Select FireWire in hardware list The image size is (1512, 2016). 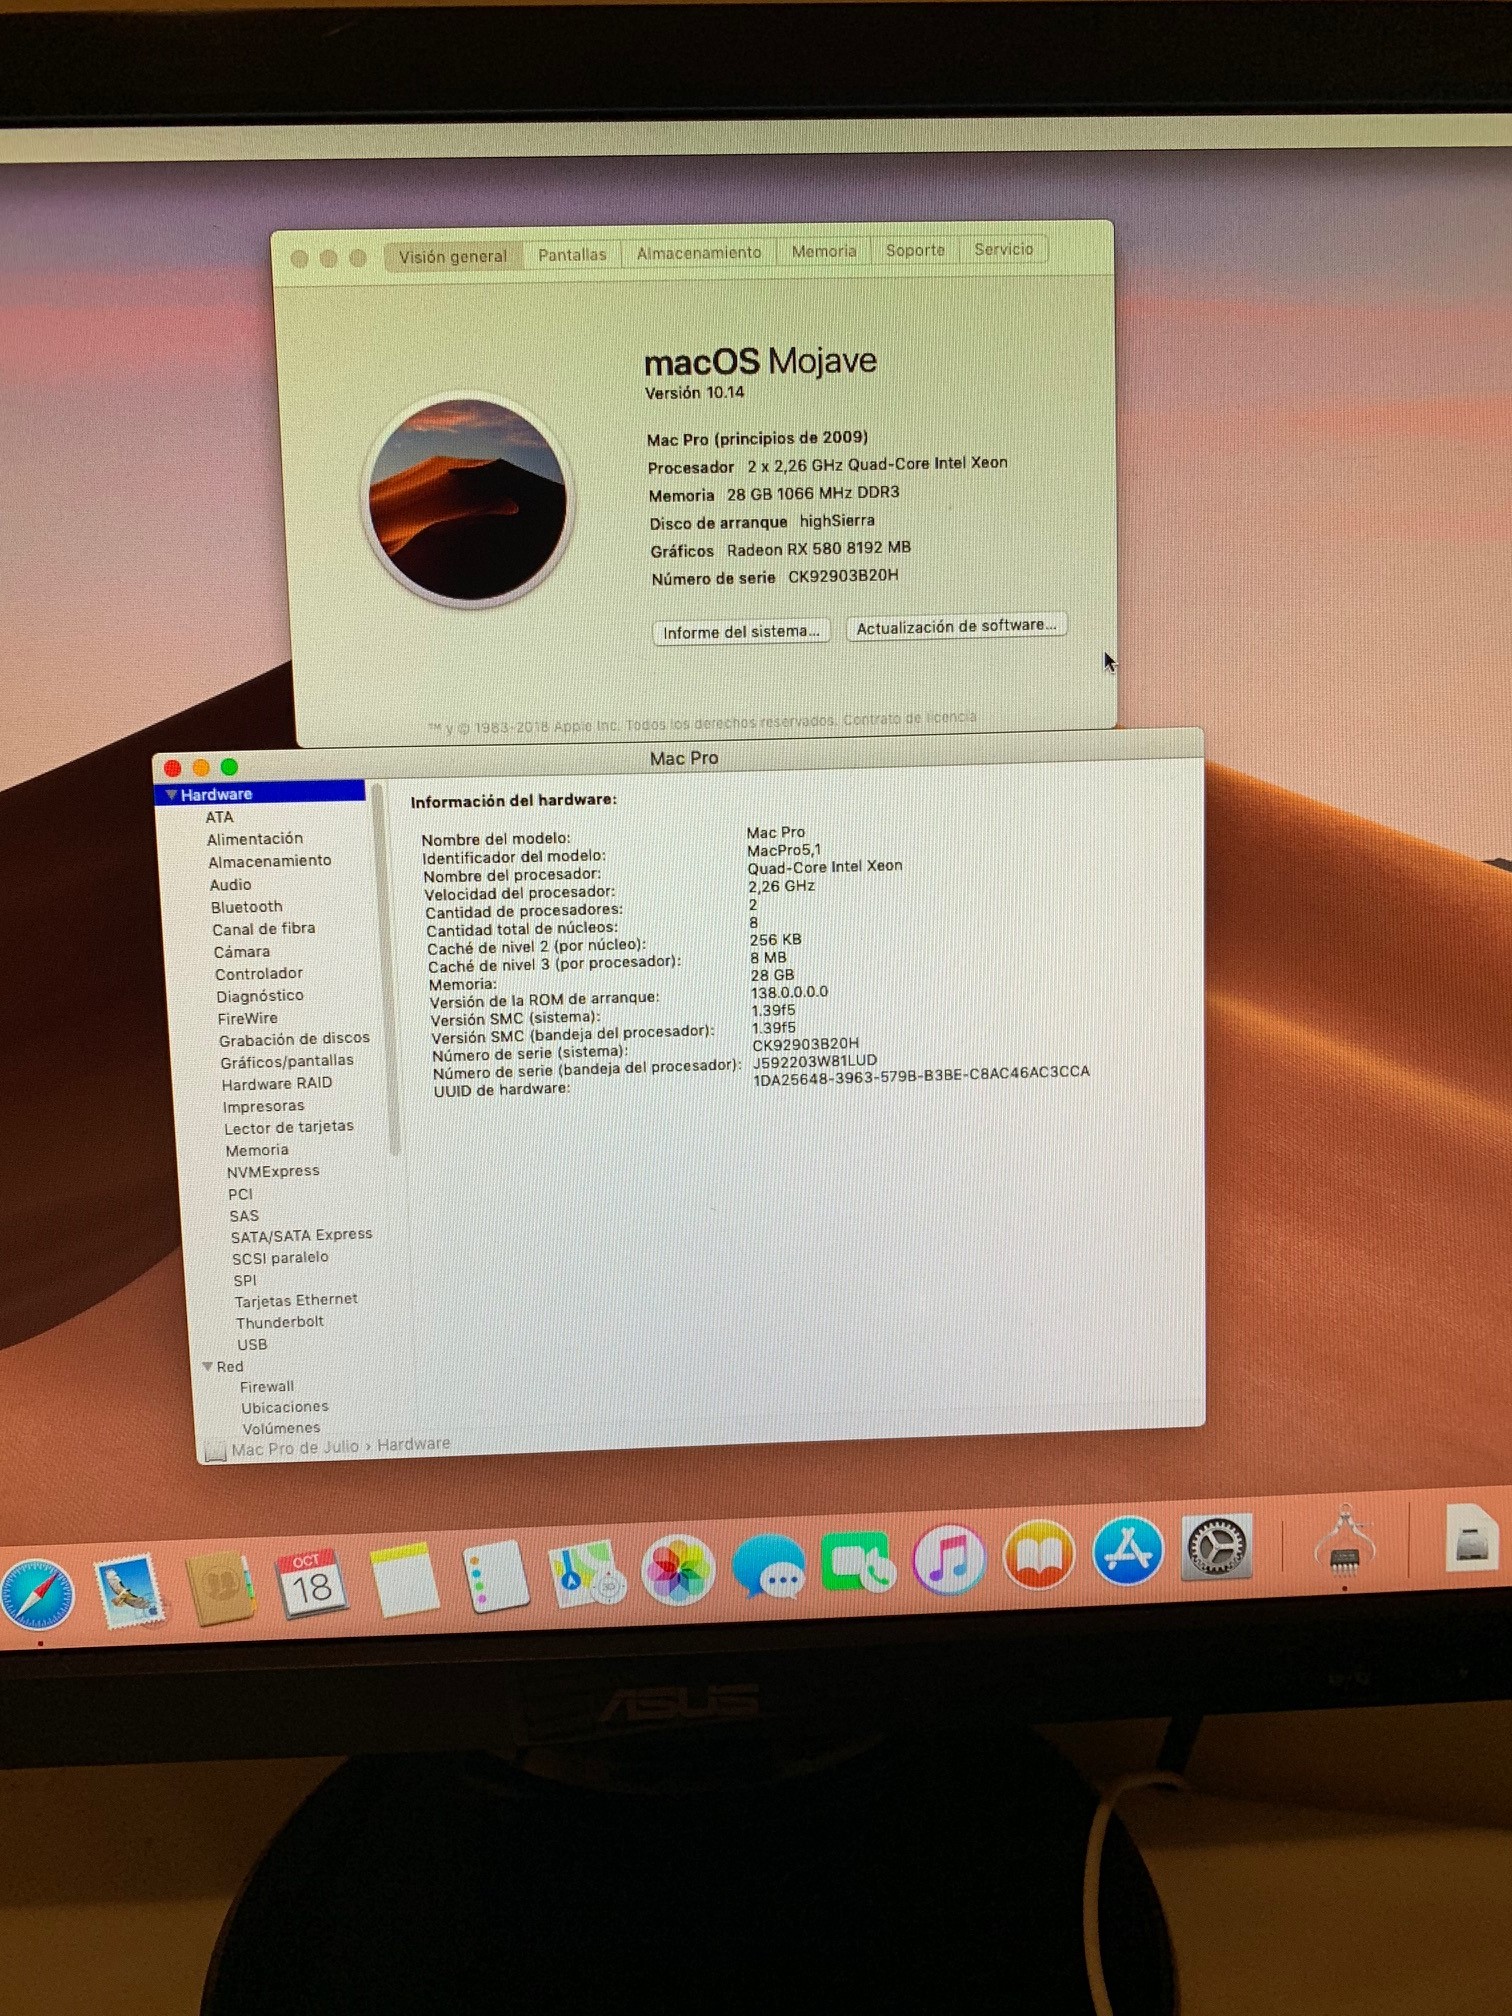(x=247, y=1019)
